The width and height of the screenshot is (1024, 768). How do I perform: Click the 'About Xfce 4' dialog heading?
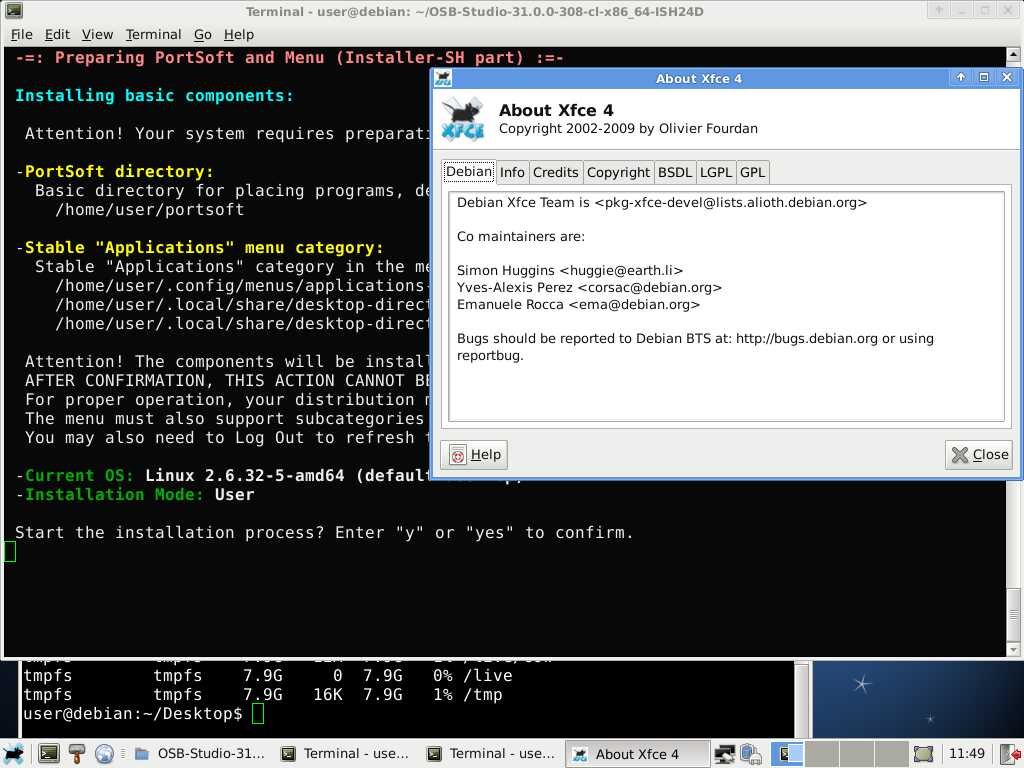[x=556, y=110]
